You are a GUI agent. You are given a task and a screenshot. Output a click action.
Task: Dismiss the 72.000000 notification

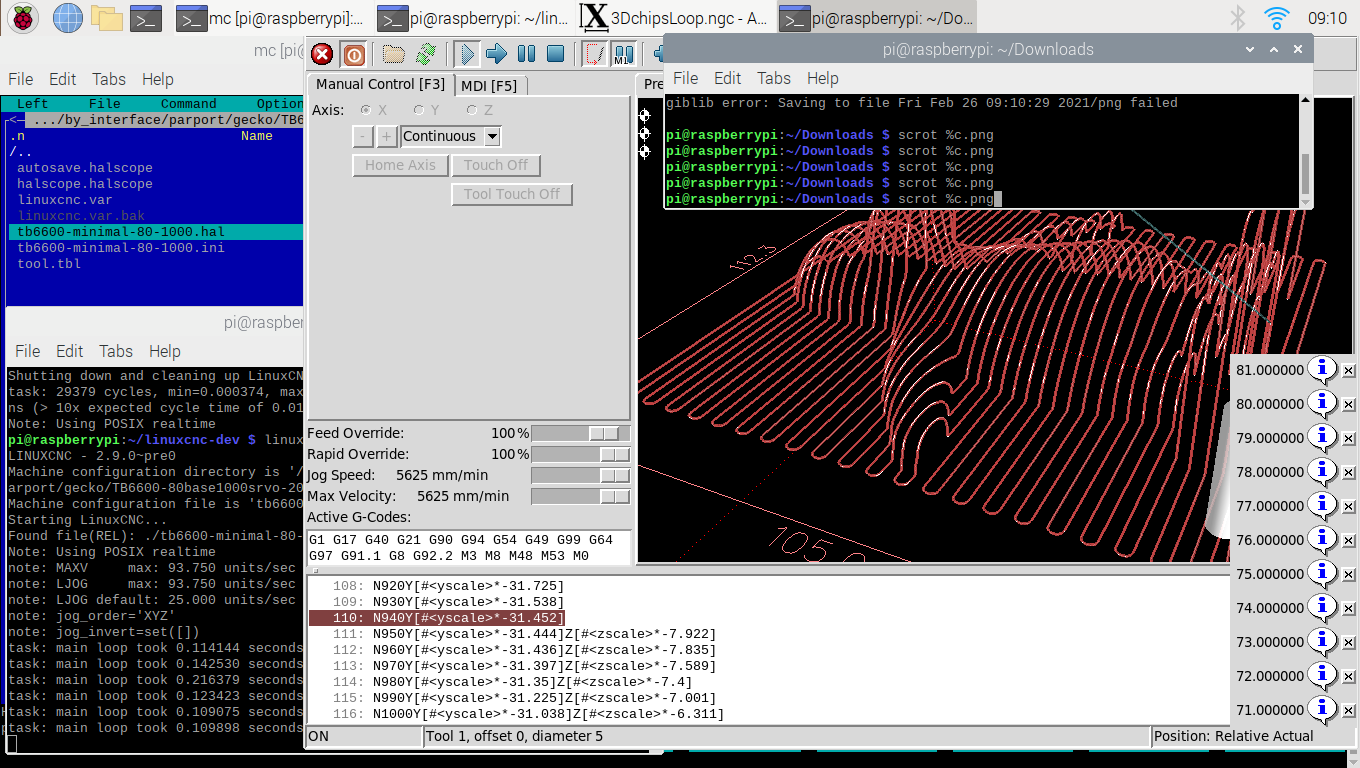tap(1348, 676)
